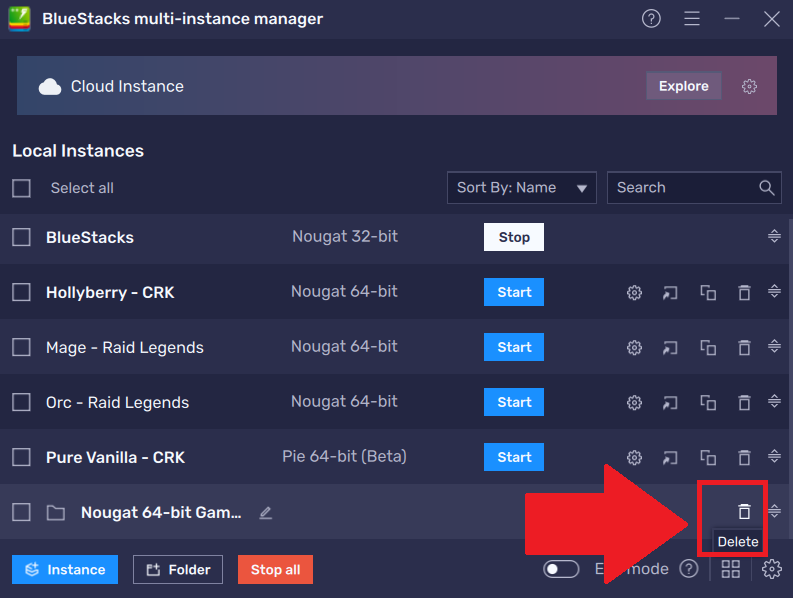Click the Stop all button
793x598 pixels.
click(275, 570)
